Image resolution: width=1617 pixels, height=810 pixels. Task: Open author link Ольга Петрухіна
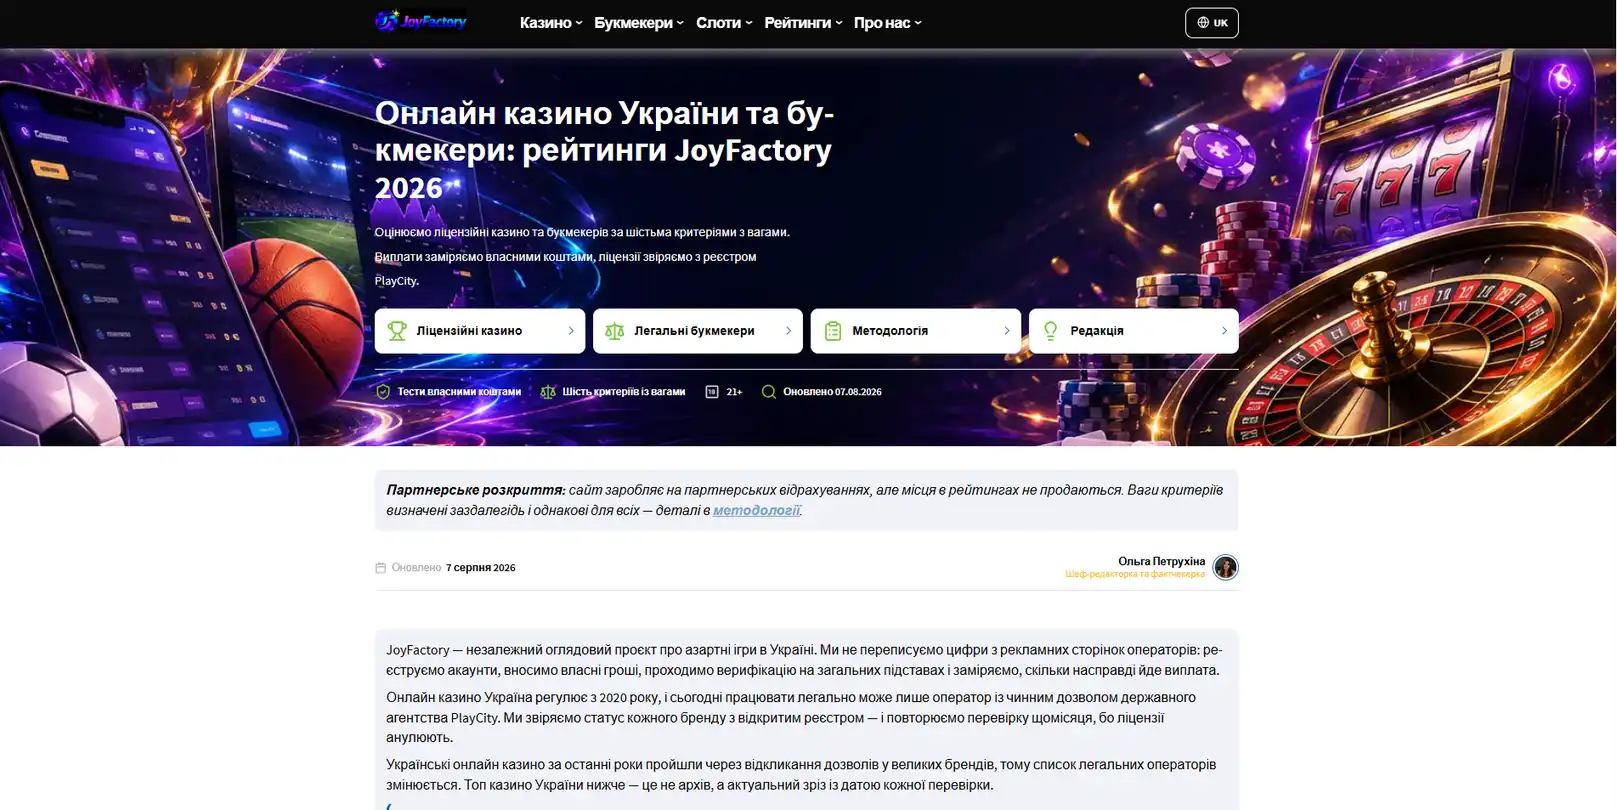coord(1162,562)
